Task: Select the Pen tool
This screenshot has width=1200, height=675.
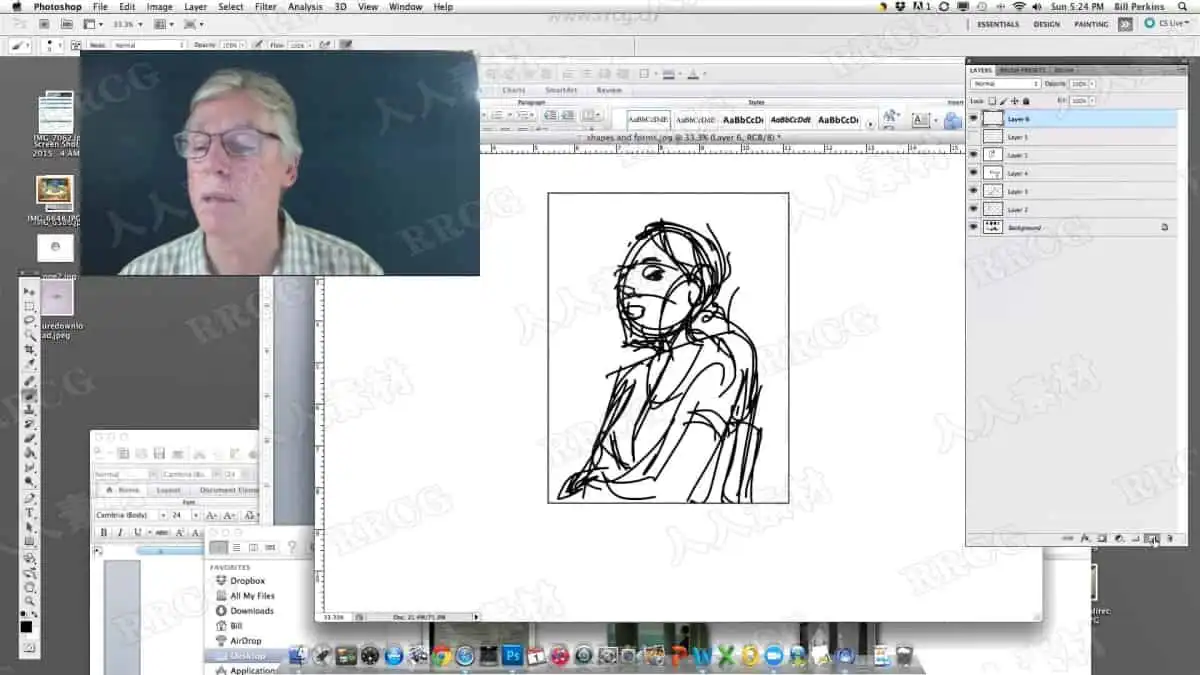Action: pyautogui.click(x=29, y=497)
